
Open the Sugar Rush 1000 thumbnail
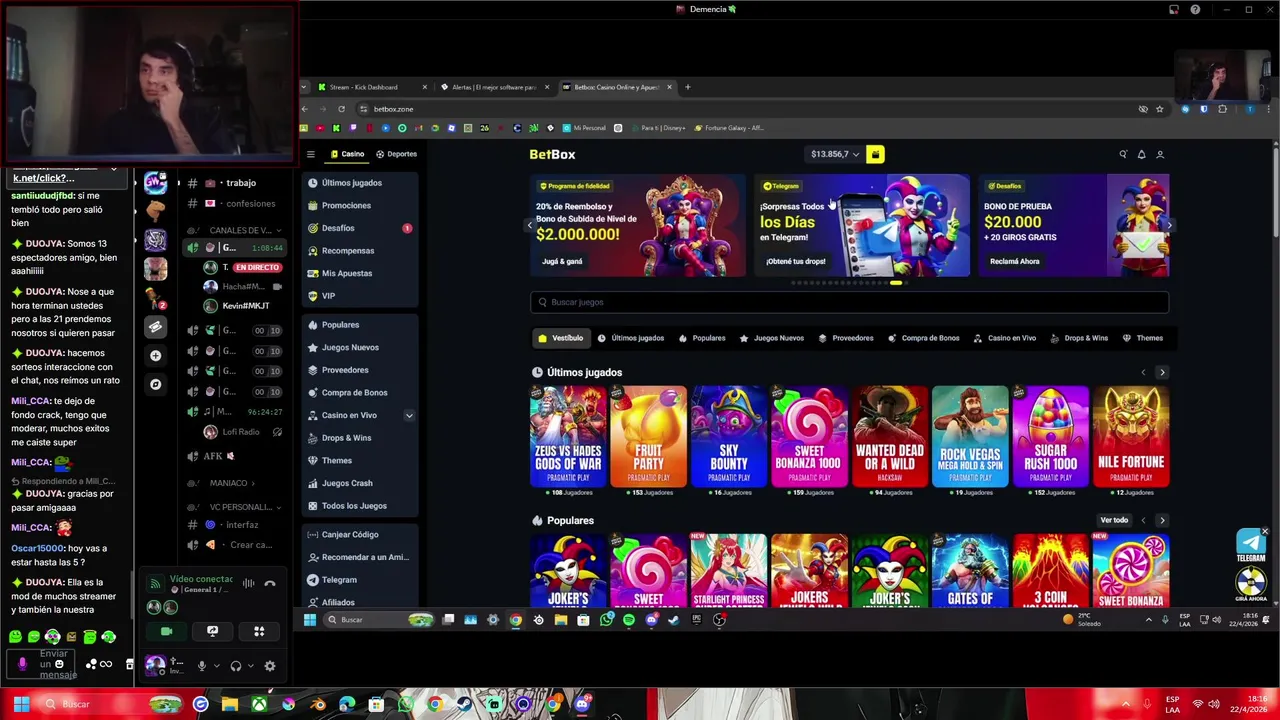point(1050,436)
